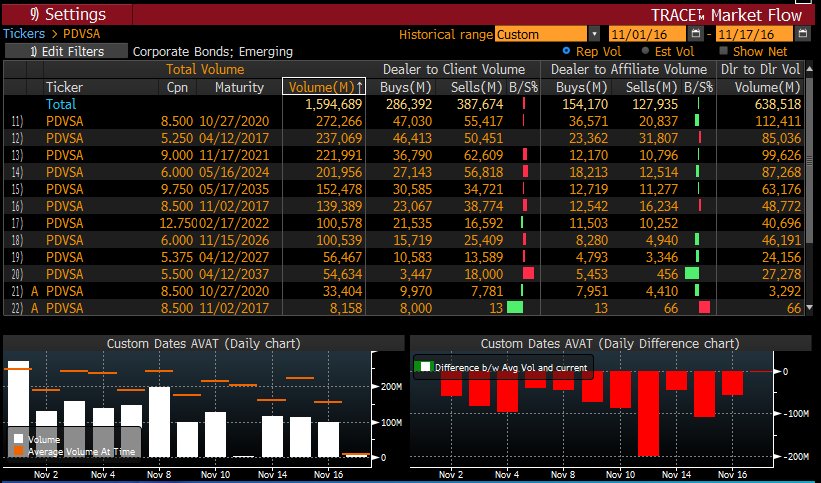Enable the Show Net checkbox

coord(724,51)
